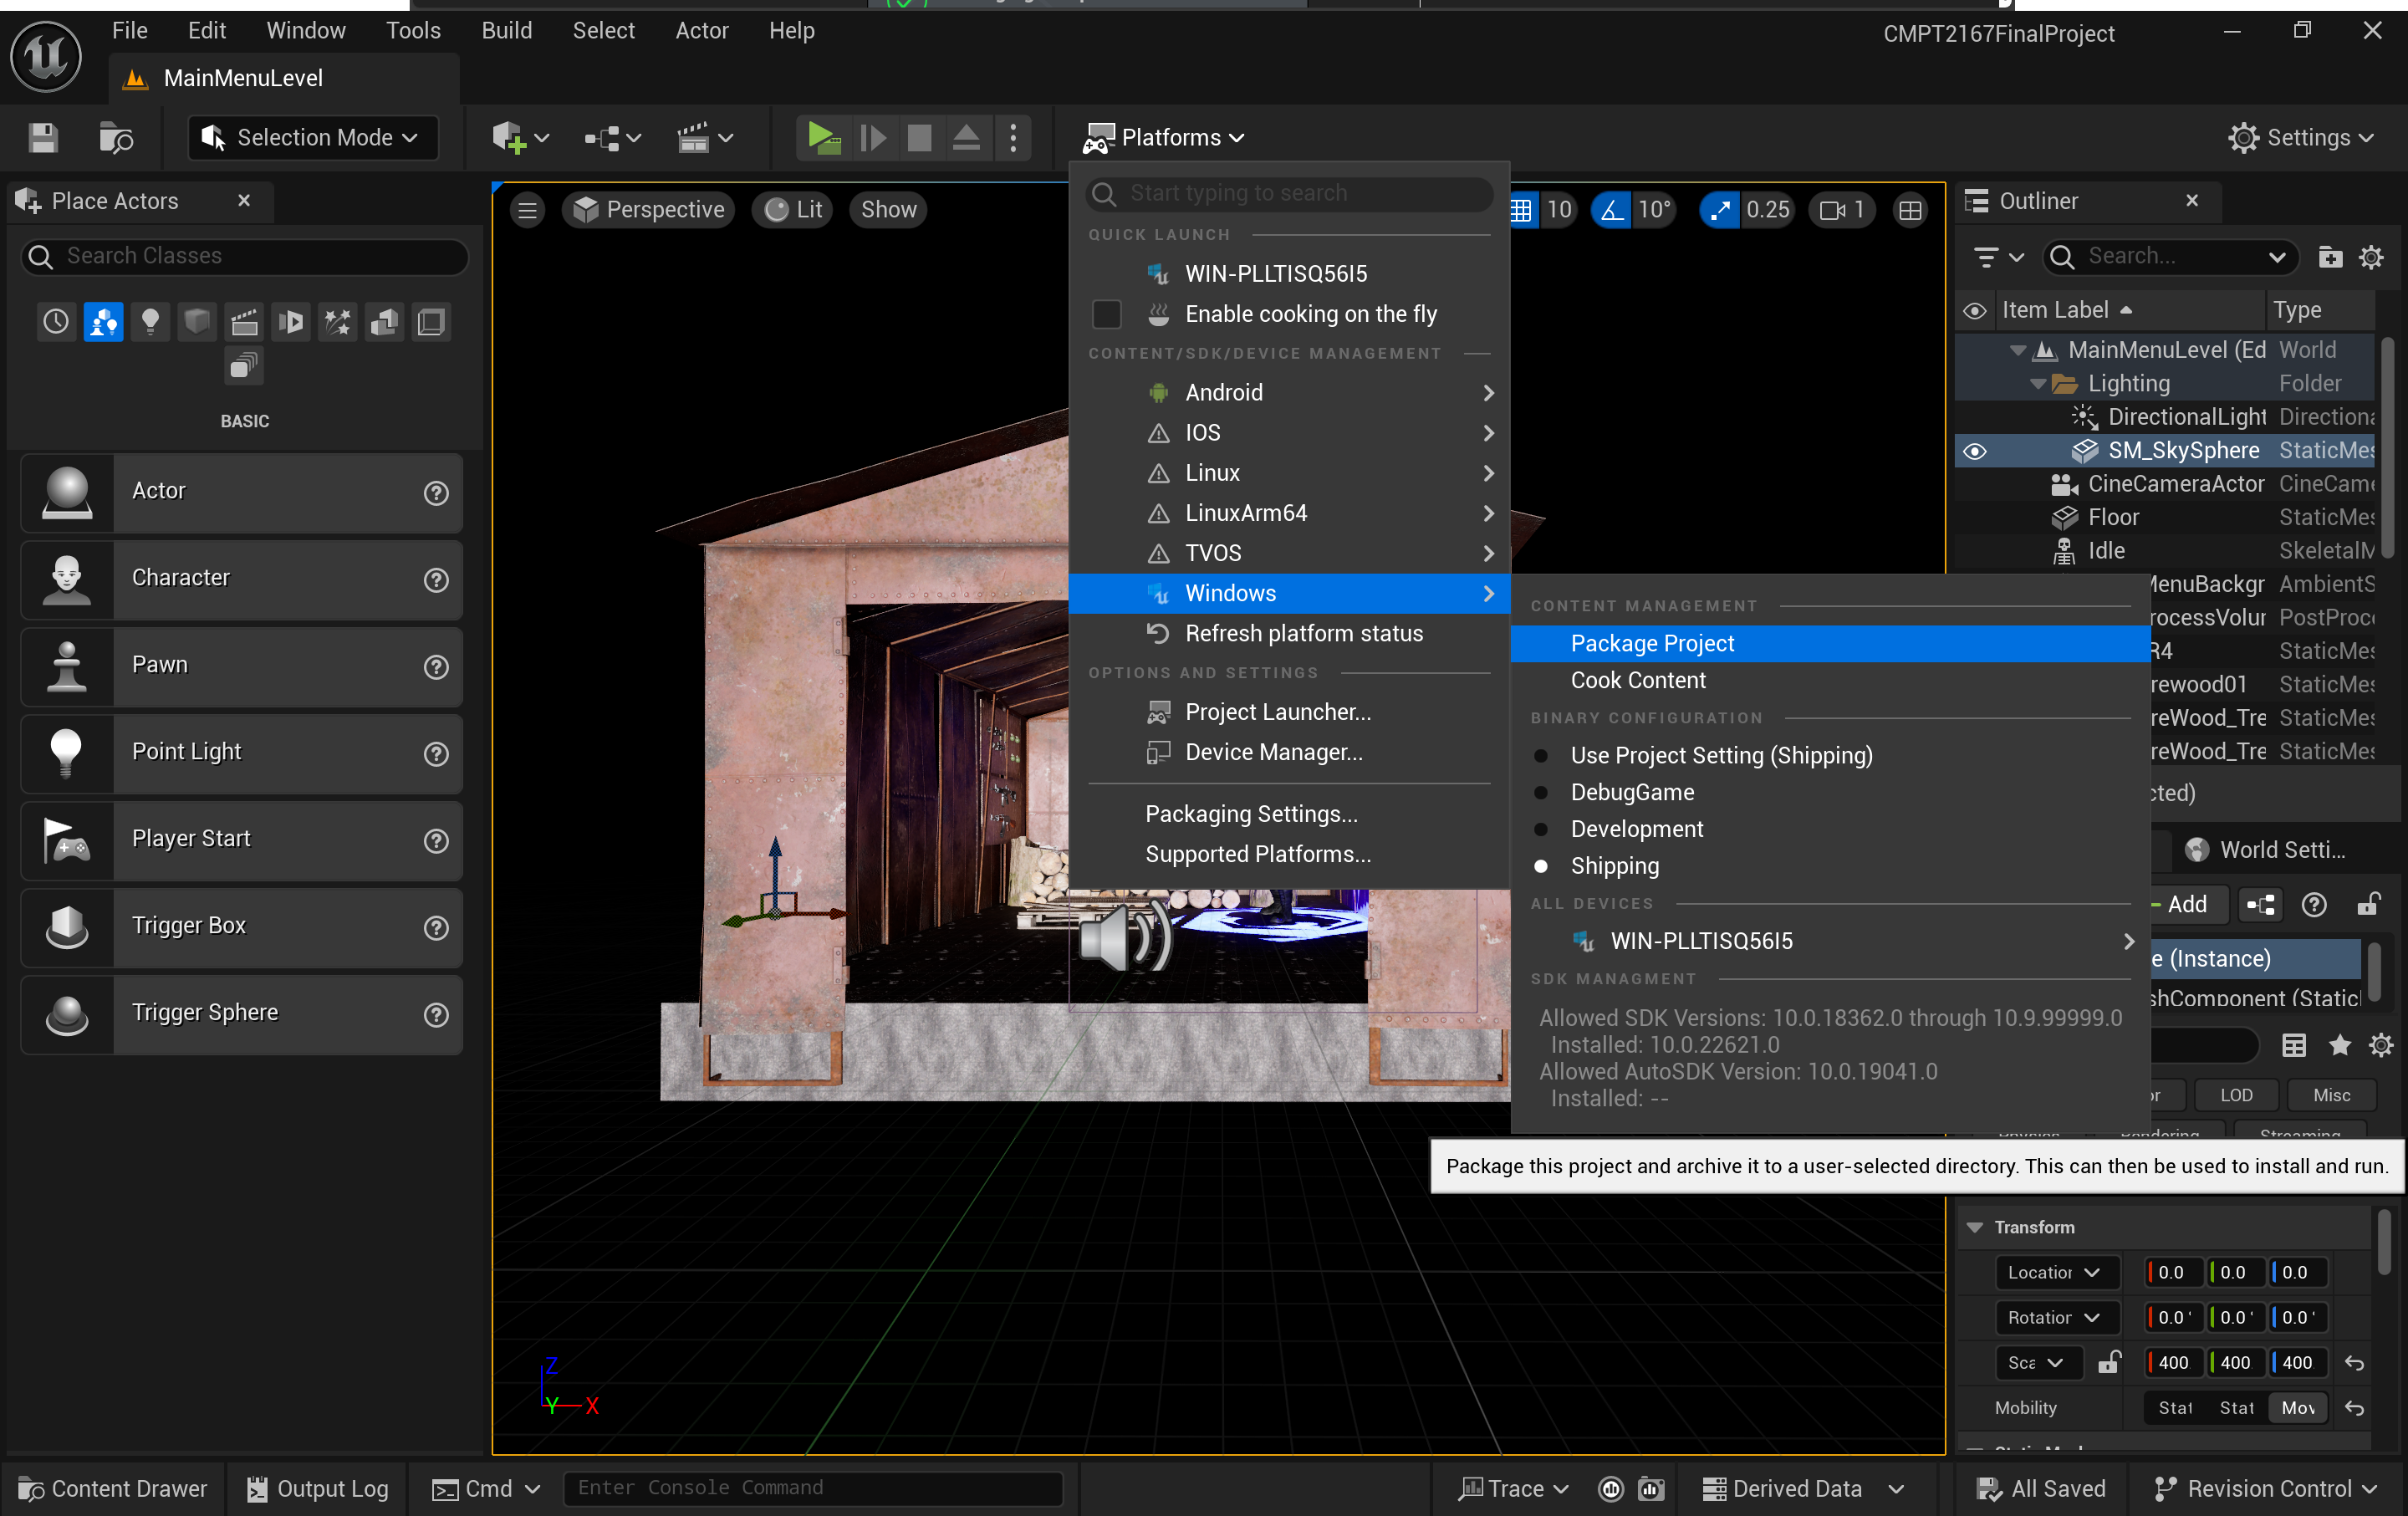Open Revision Control menu
The height and width of the screenshot is (1516, 2408).
(x=2264, y=1488)
